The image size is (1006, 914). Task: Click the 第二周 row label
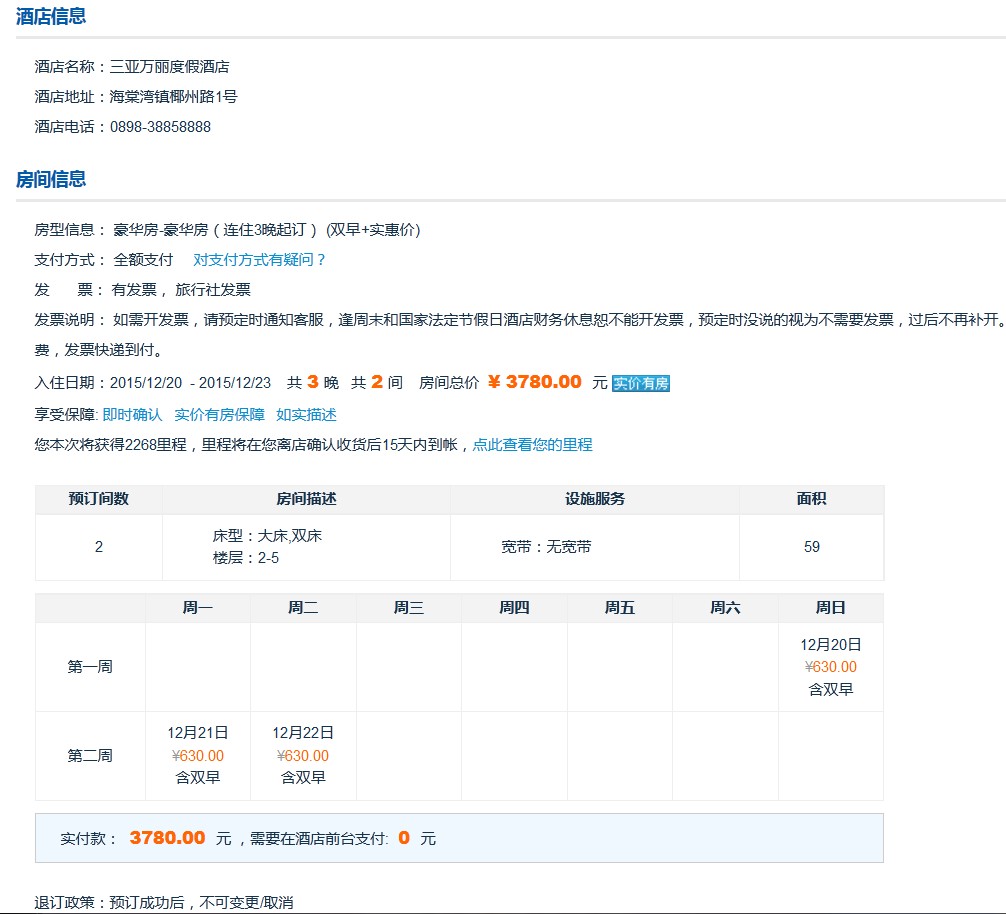[x=90, y=756]
